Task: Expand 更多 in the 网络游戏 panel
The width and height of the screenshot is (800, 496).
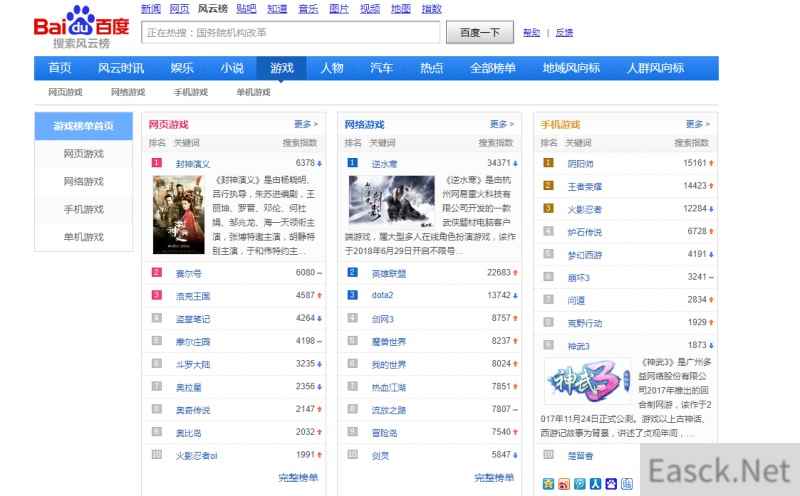Action: coord(502,125)
